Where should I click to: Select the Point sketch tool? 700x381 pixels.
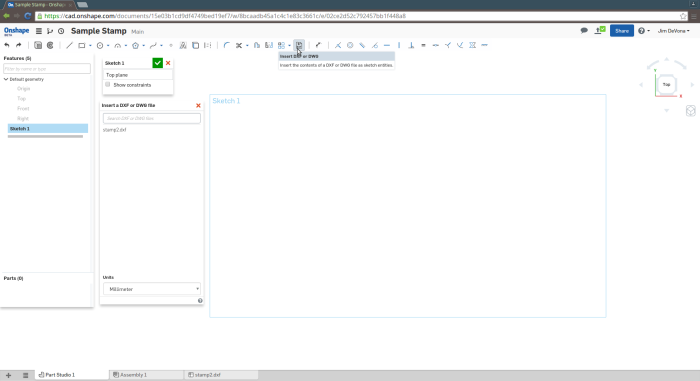[171, 45]
